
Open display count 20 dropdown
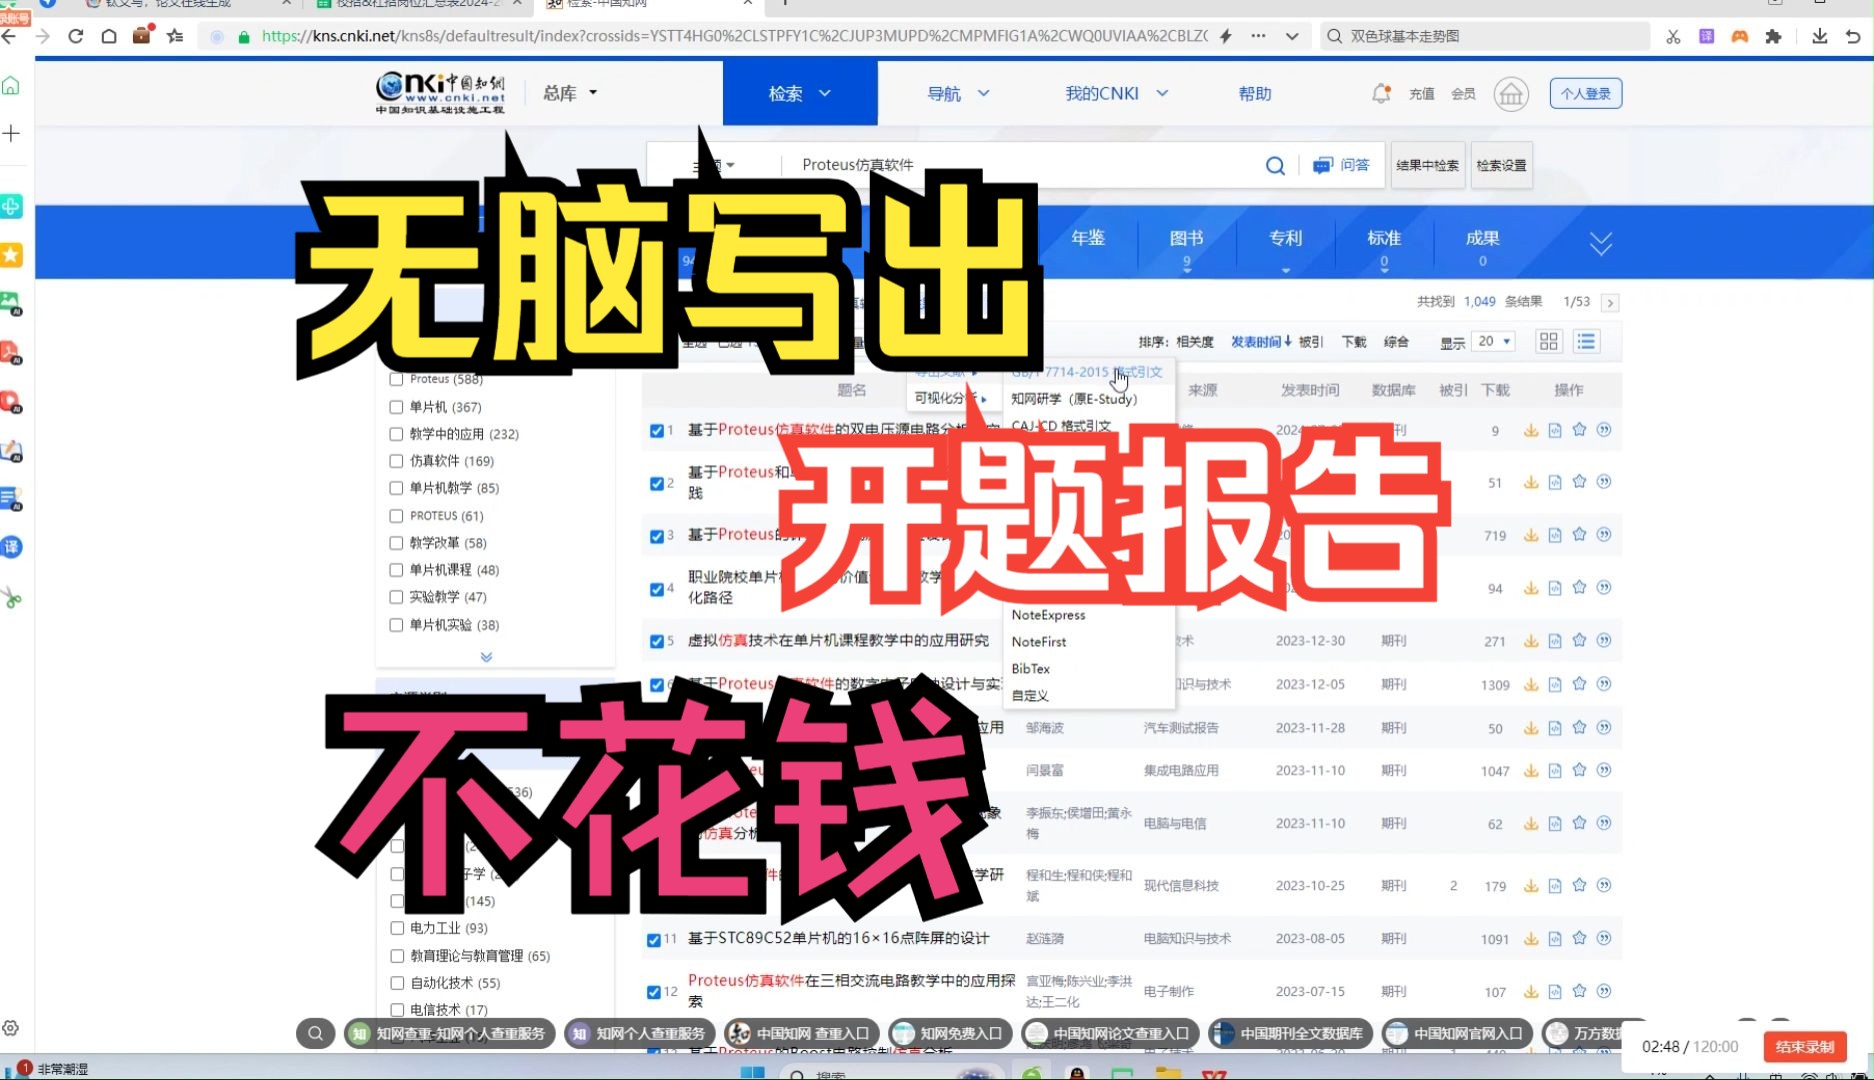1494,342
